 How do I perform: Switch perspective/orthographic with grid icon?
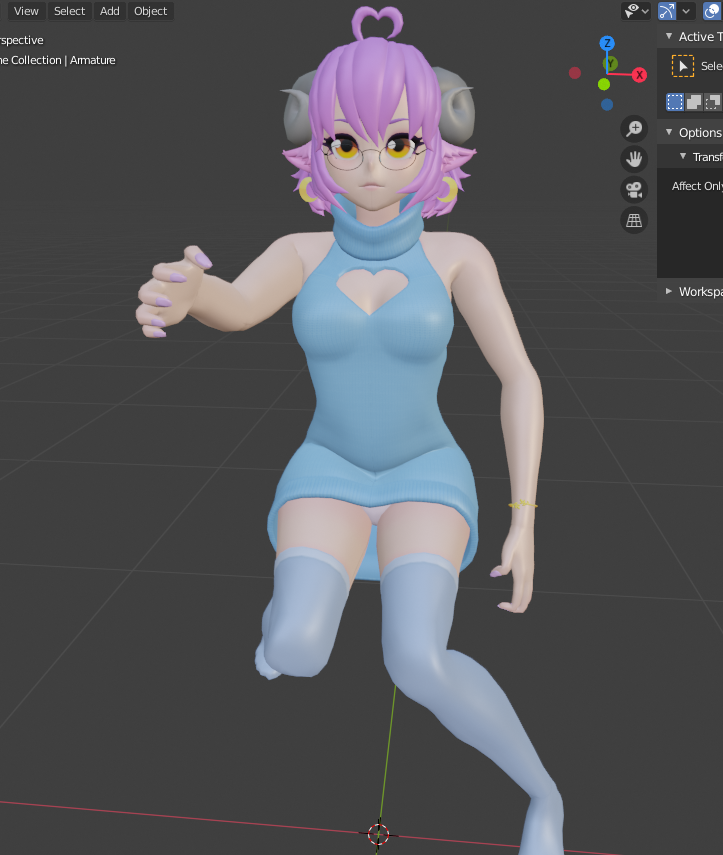(x=634, y=220)
